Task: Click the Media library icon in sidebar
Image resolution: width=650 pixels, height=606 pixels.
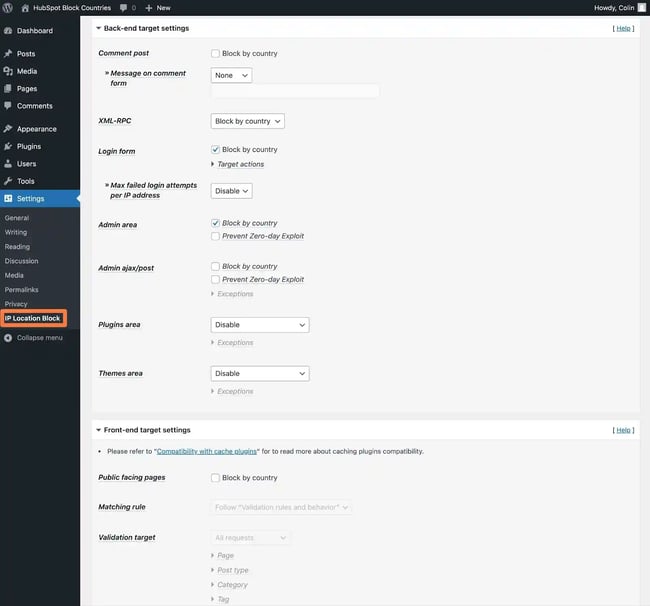Action: tap(8, 71)
